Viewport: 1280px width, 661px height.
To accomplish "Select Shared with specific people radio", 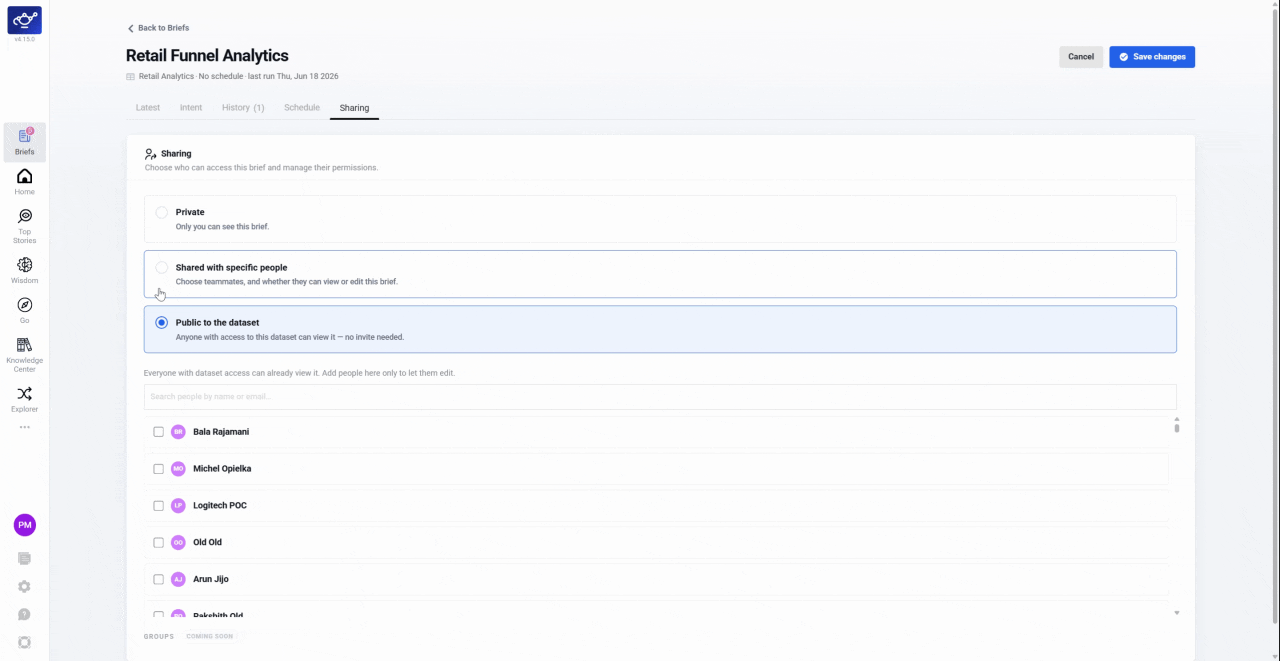I will pyautogui.click(x=161, y=268).
